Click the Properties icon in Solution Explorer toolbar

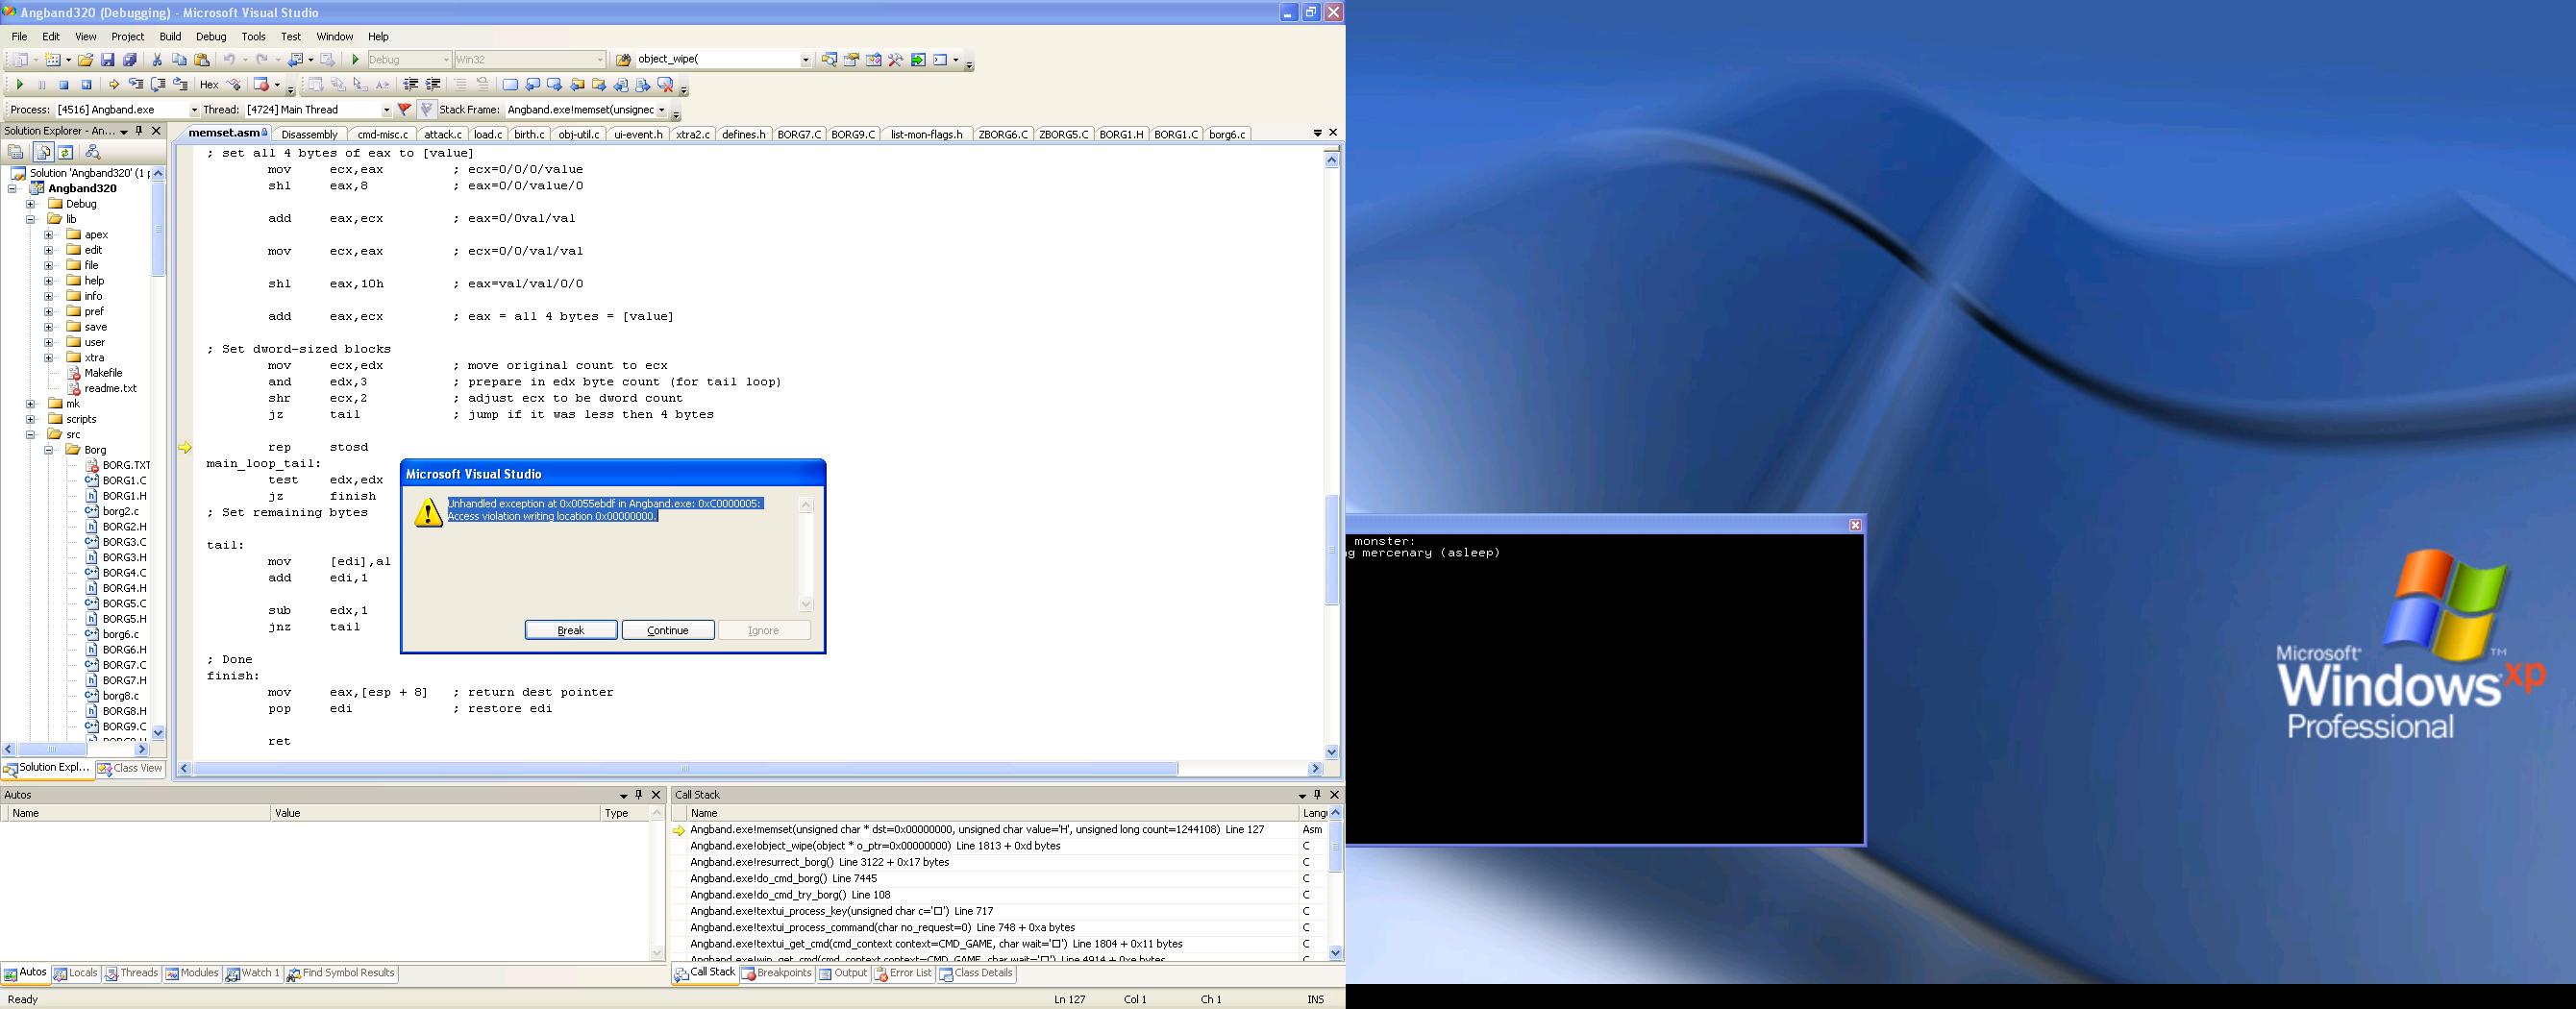tap(15, 152)
